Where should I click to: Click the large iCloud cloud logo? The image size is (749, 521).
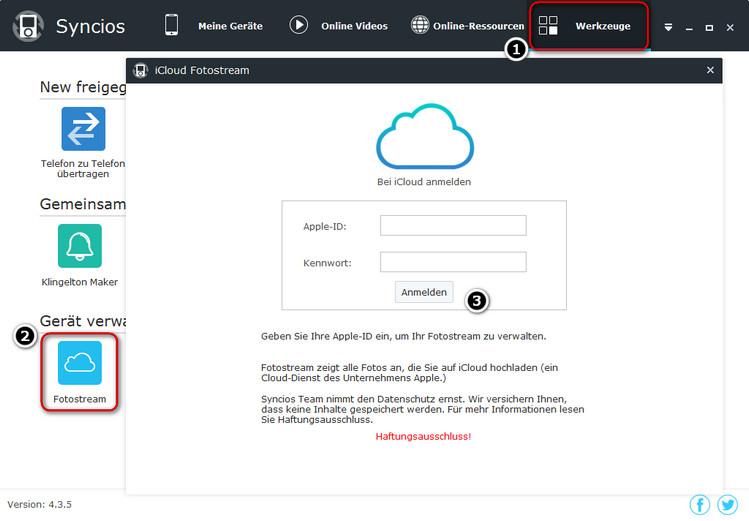point(425,136)
